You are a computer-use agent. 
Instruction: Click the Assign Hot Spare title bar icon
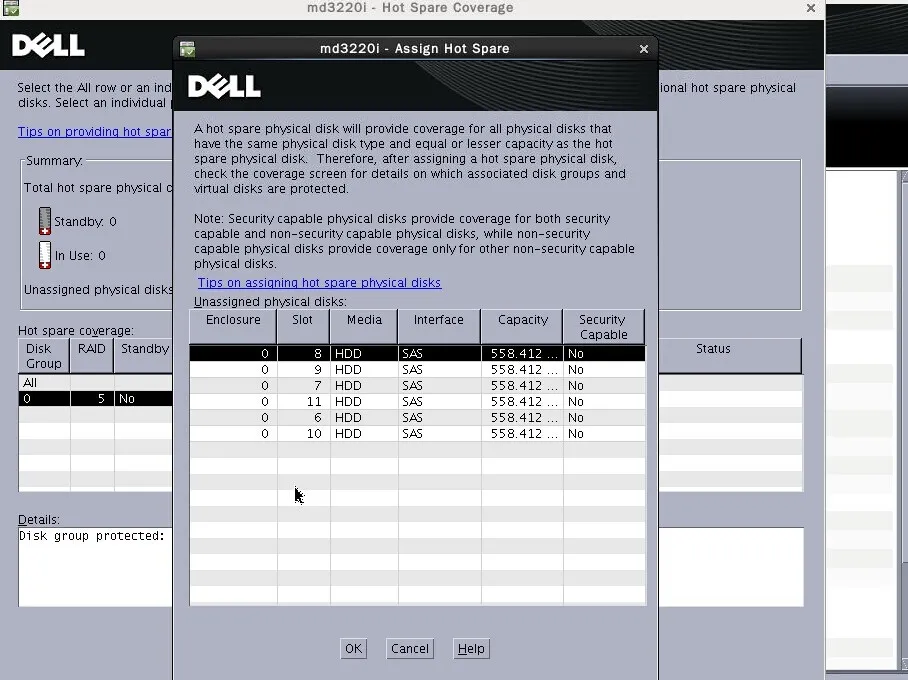(x=187, y=49)
